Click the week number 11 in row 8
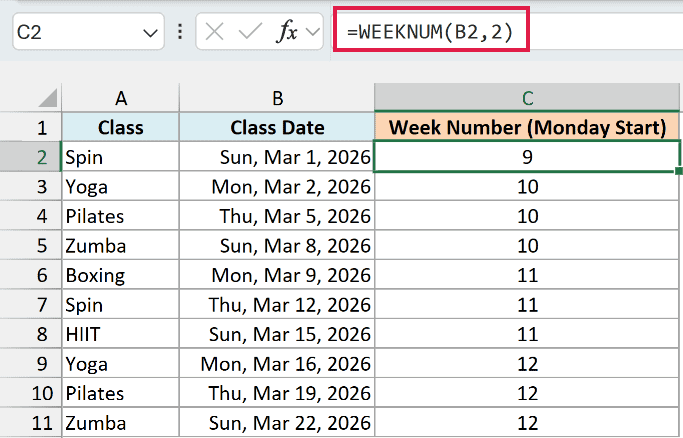This screenshot has height=438, width=683. [527, 334]
